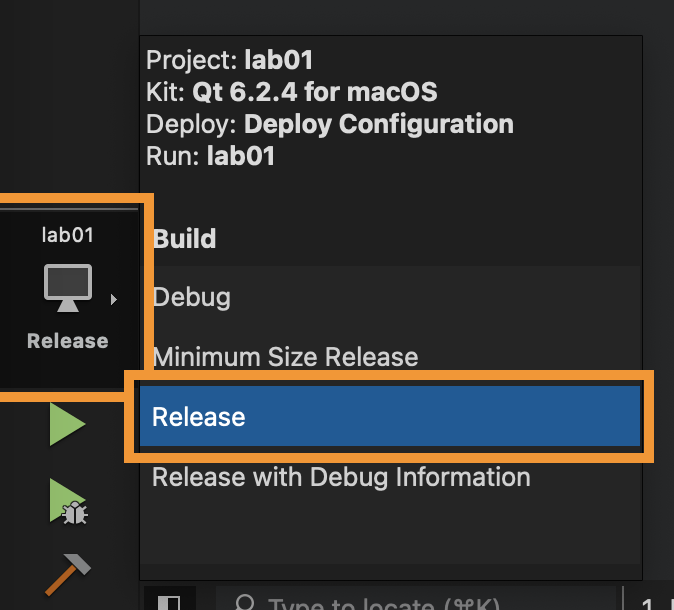Toggle the left sidebar icon at the bottom
This screenshot has height=610, width=674.
[x=169, y=602]
